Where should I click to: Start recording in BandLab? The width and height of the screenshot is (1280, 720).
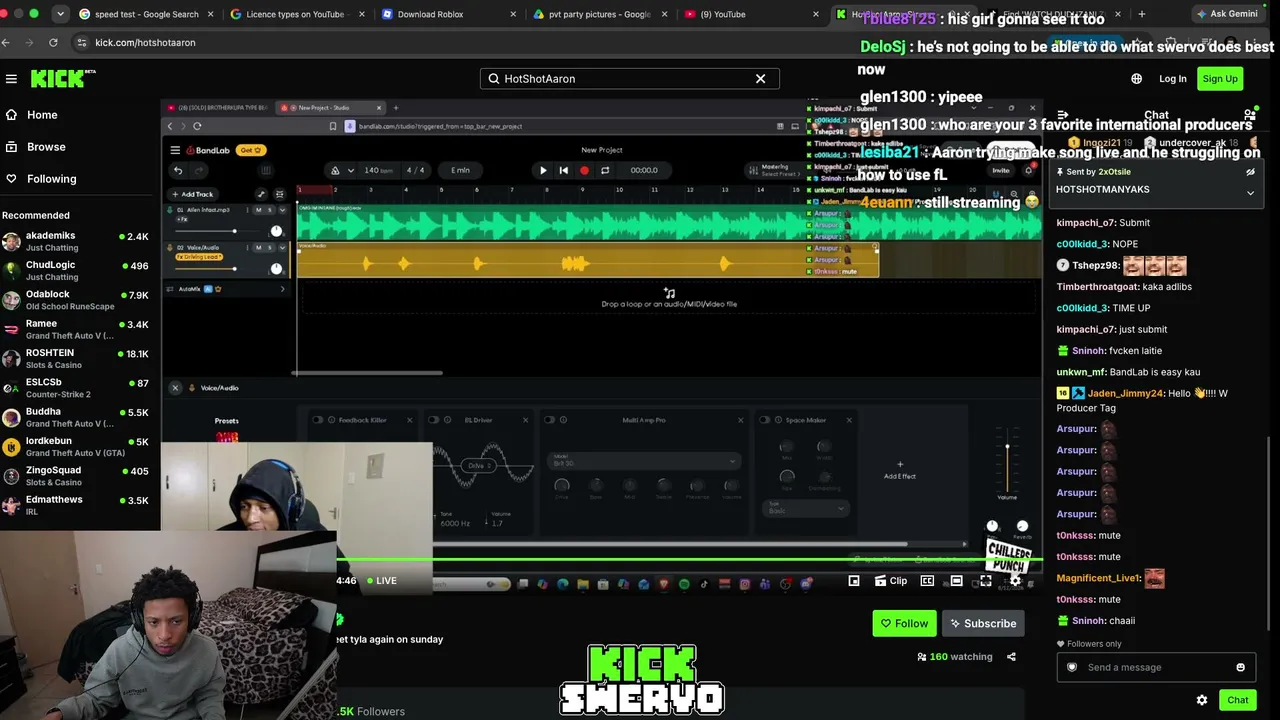[585, 170]
